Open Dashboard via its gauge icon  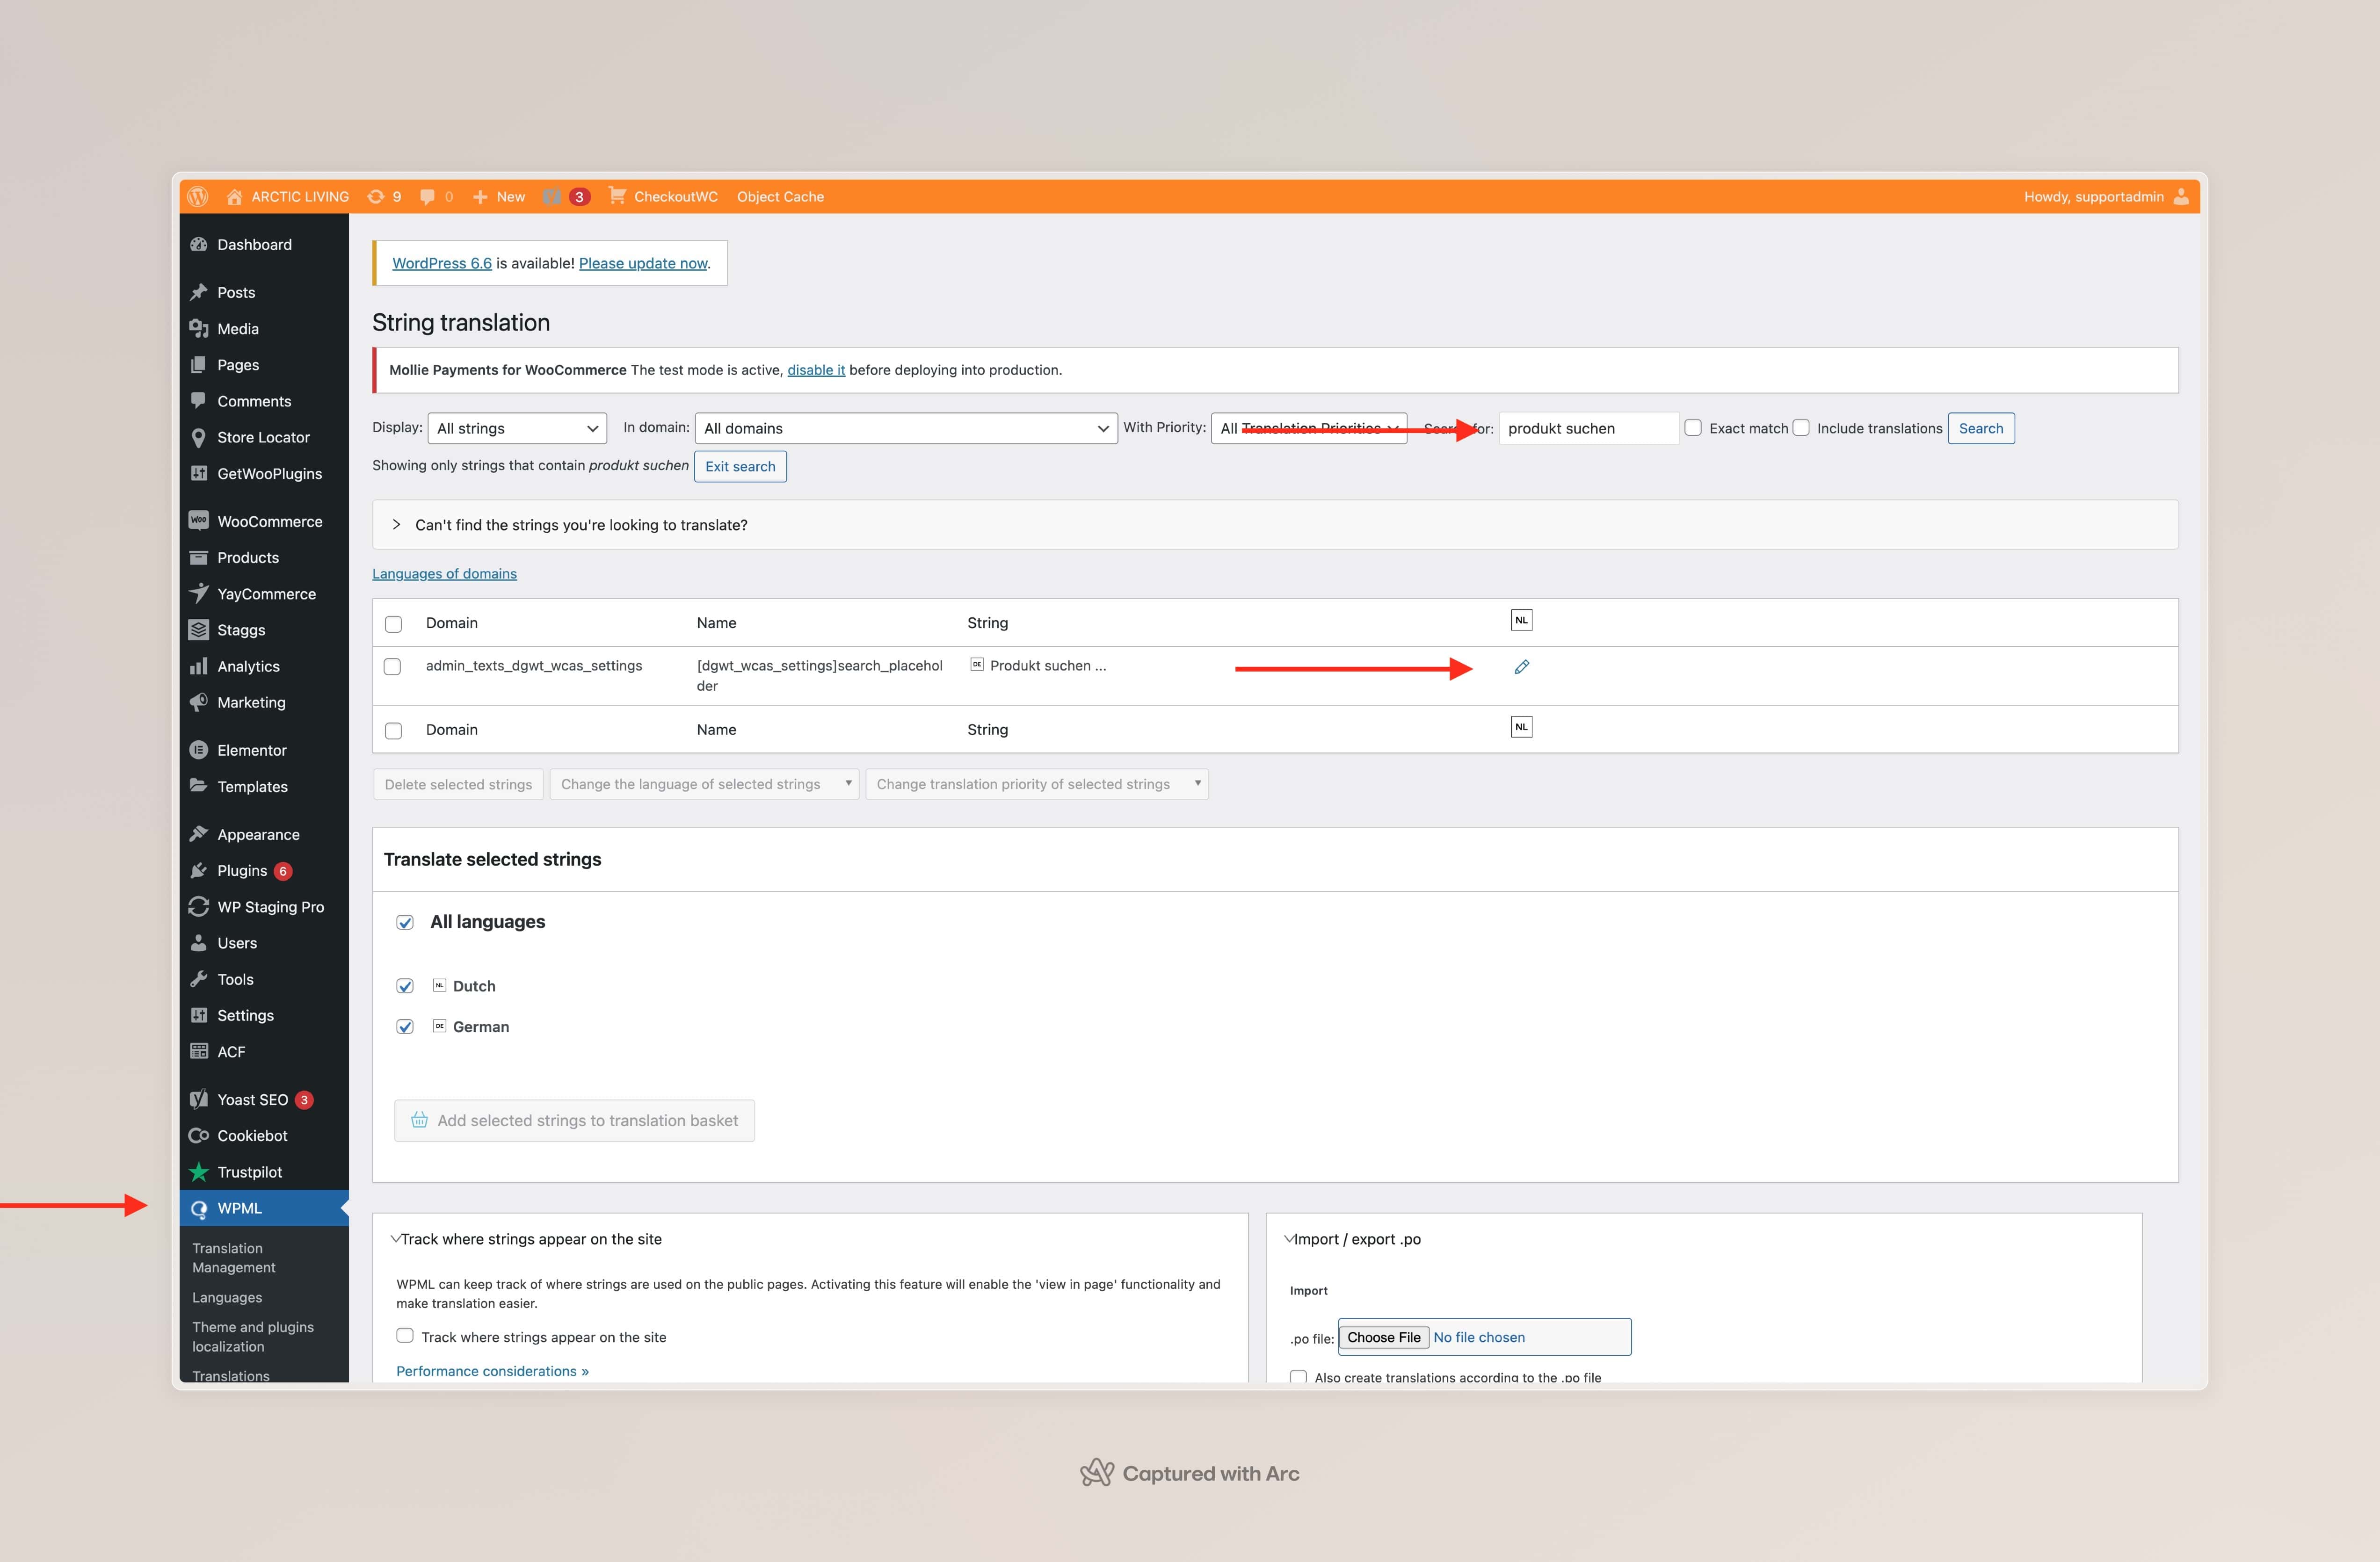coord(198,244)
